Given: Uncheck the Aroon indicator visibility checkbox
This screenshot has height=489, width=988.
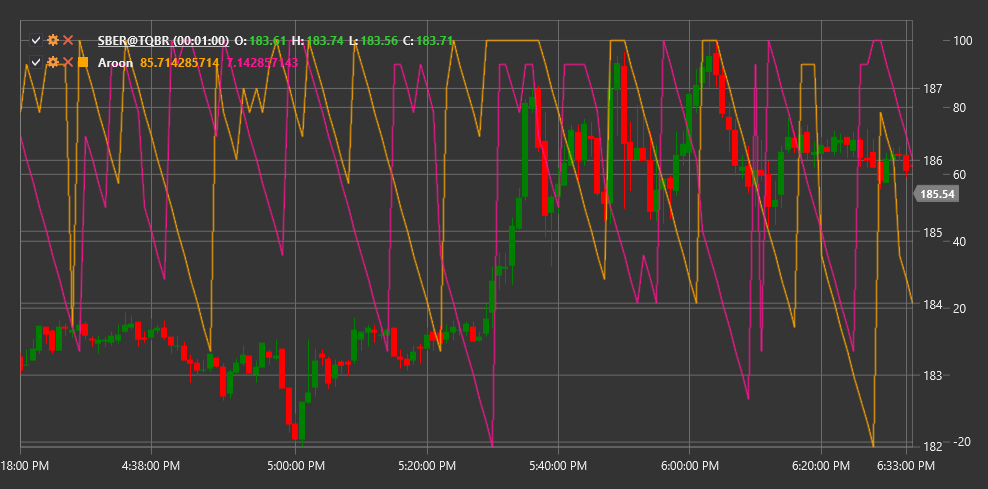Looking at the screenshot, I should [x=36, y=62].
